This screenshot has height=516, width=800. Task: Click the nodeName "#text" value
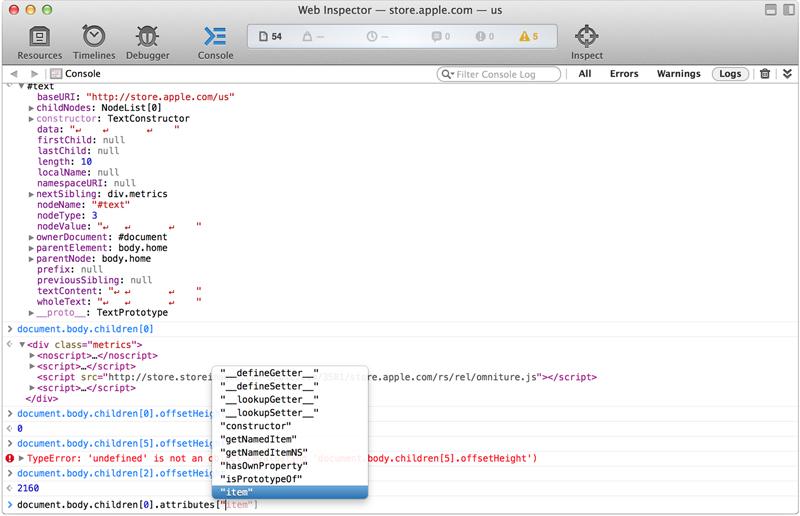coord(110,205)
